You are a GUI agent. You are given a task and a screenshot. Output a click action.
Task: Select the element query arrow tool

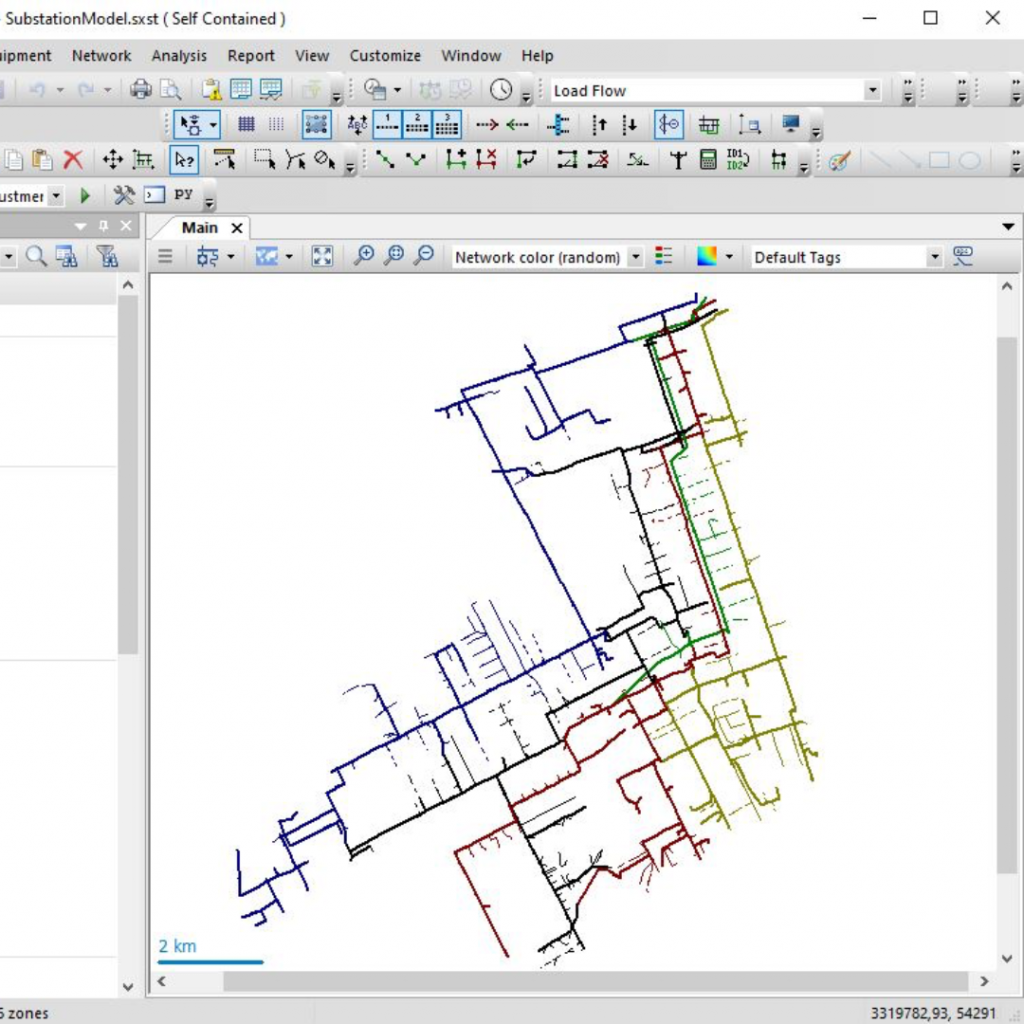tap(185, 160)
